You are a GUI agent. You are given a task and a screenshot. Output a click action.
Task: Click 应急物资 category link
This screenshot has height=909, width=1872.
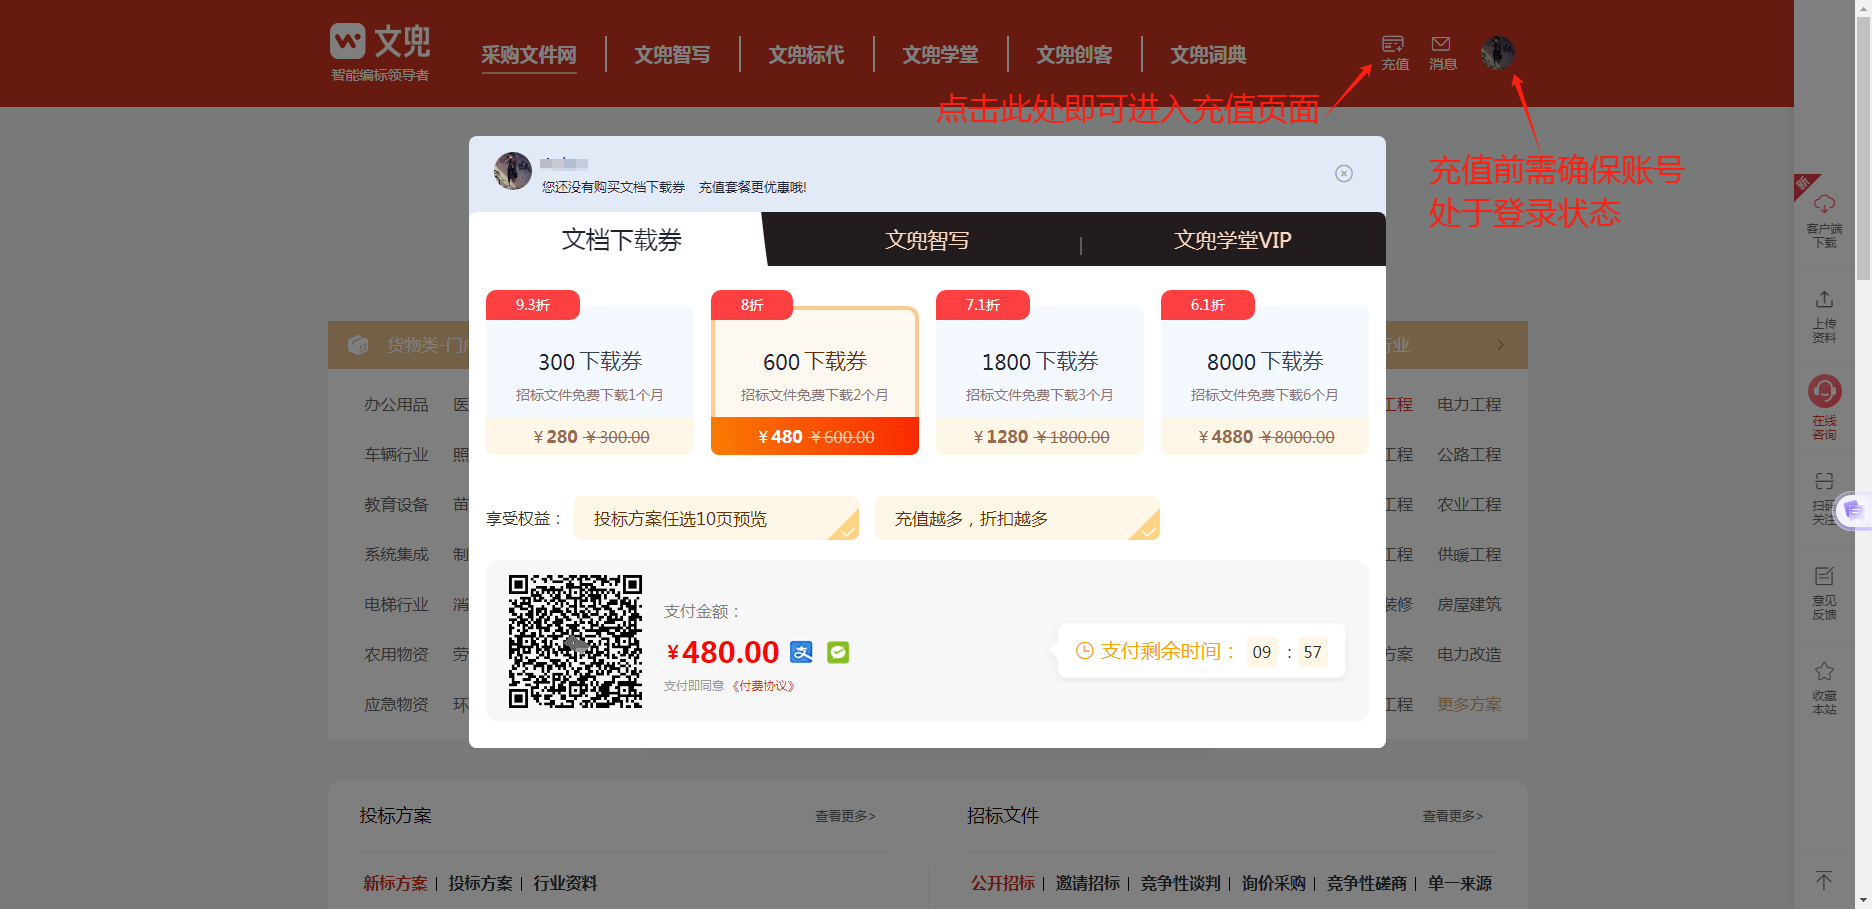[x=396, y=704]
